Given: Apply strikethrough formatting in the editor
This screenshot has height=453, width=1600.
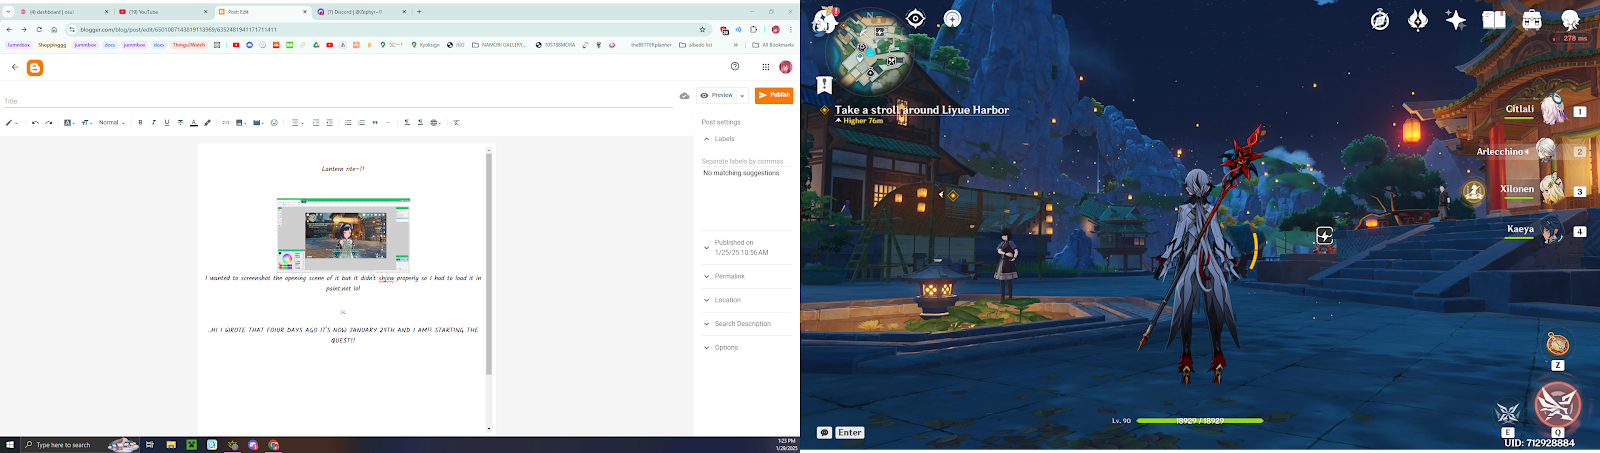Looking at the screenshot, I should pyautogui.click(x=180, y=123).
